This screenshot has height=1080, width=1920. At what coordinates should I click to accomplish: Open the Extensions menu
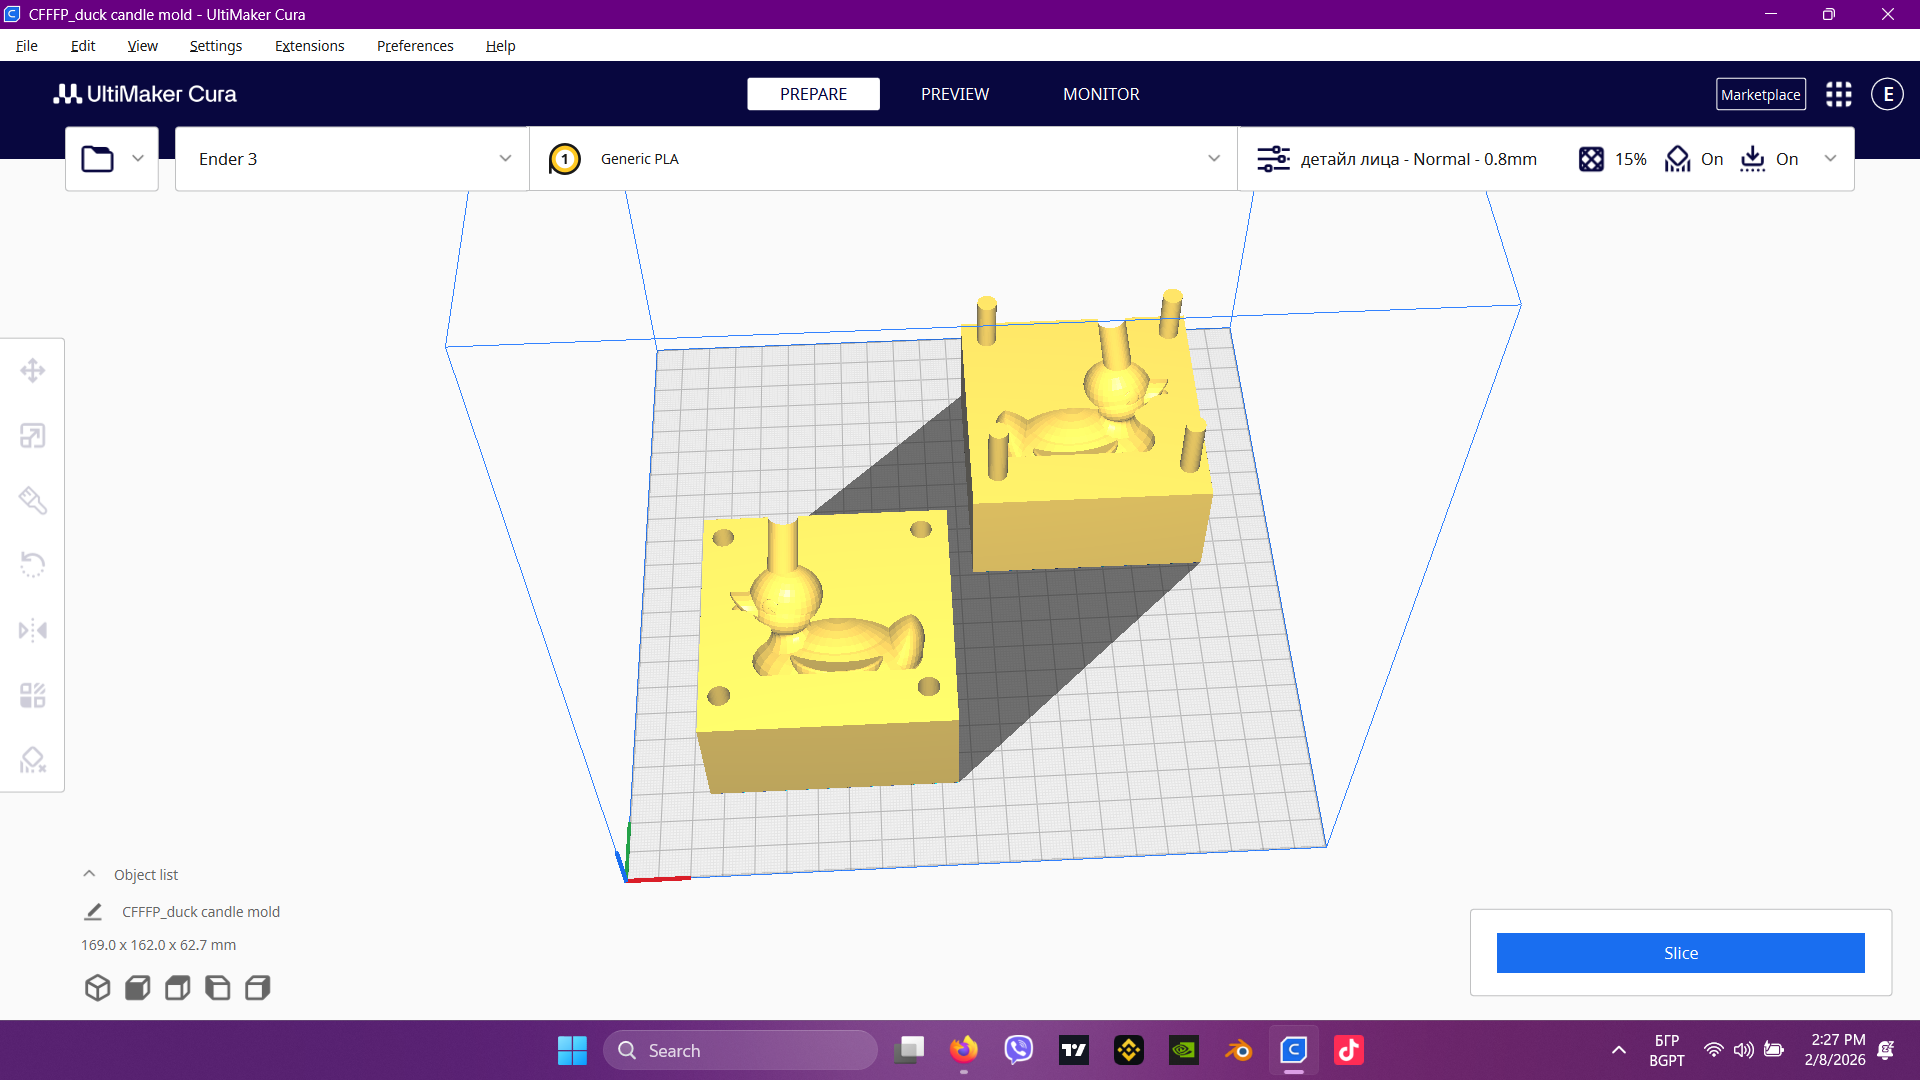310,46
